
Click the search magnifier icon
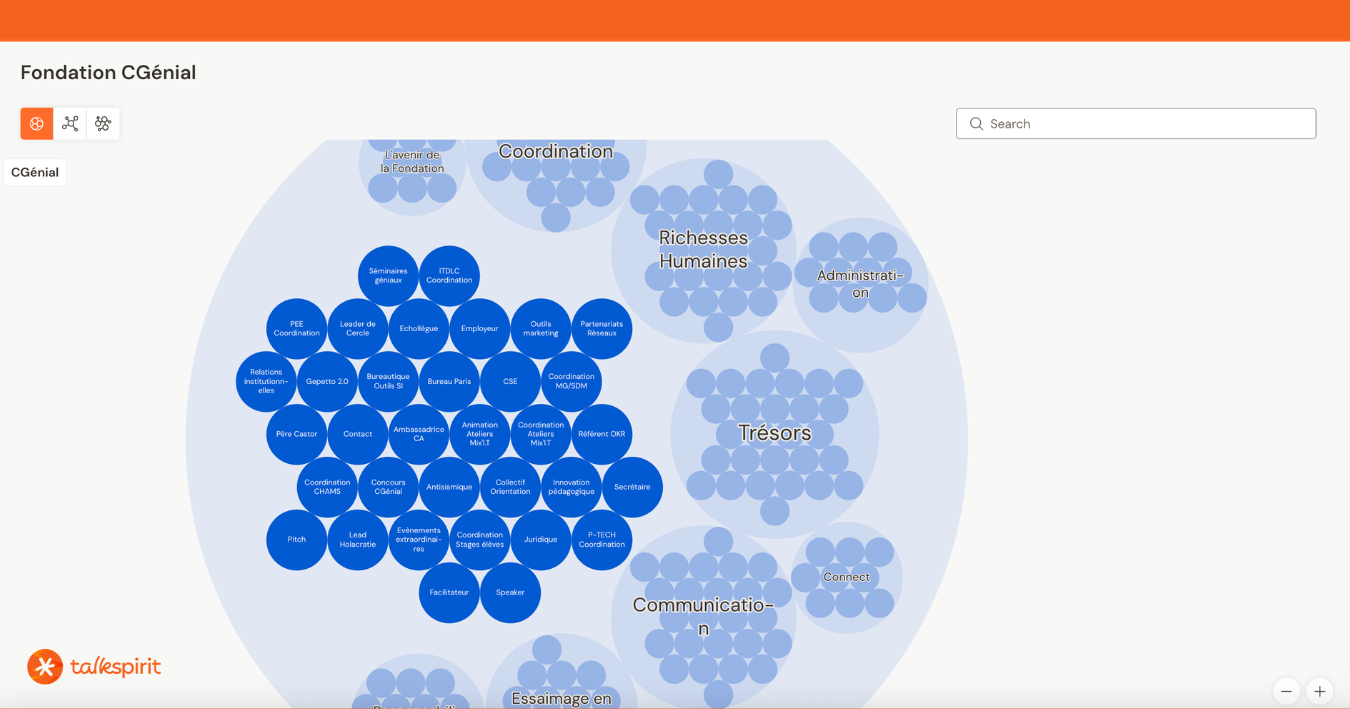976,124
